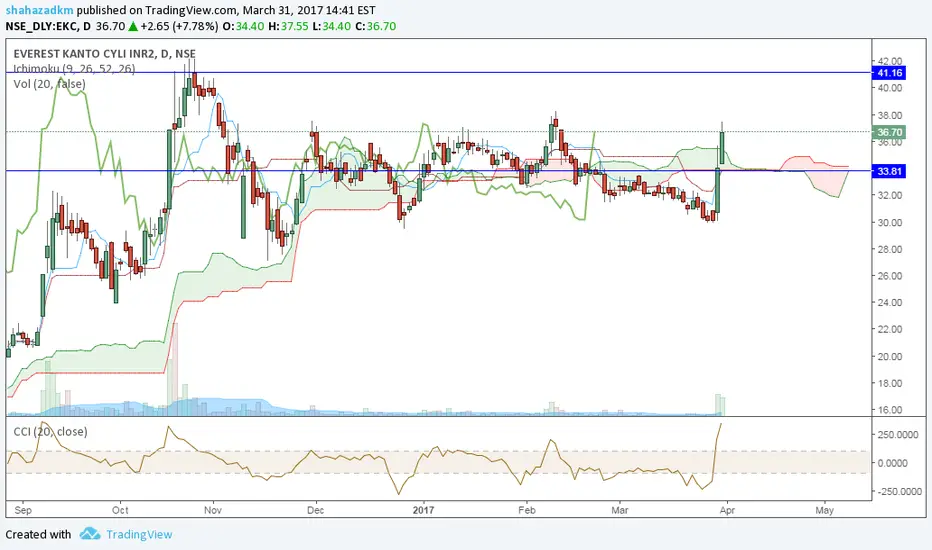
Task: Click the 18.00 price scale value
Action: (x=890, y=383)
